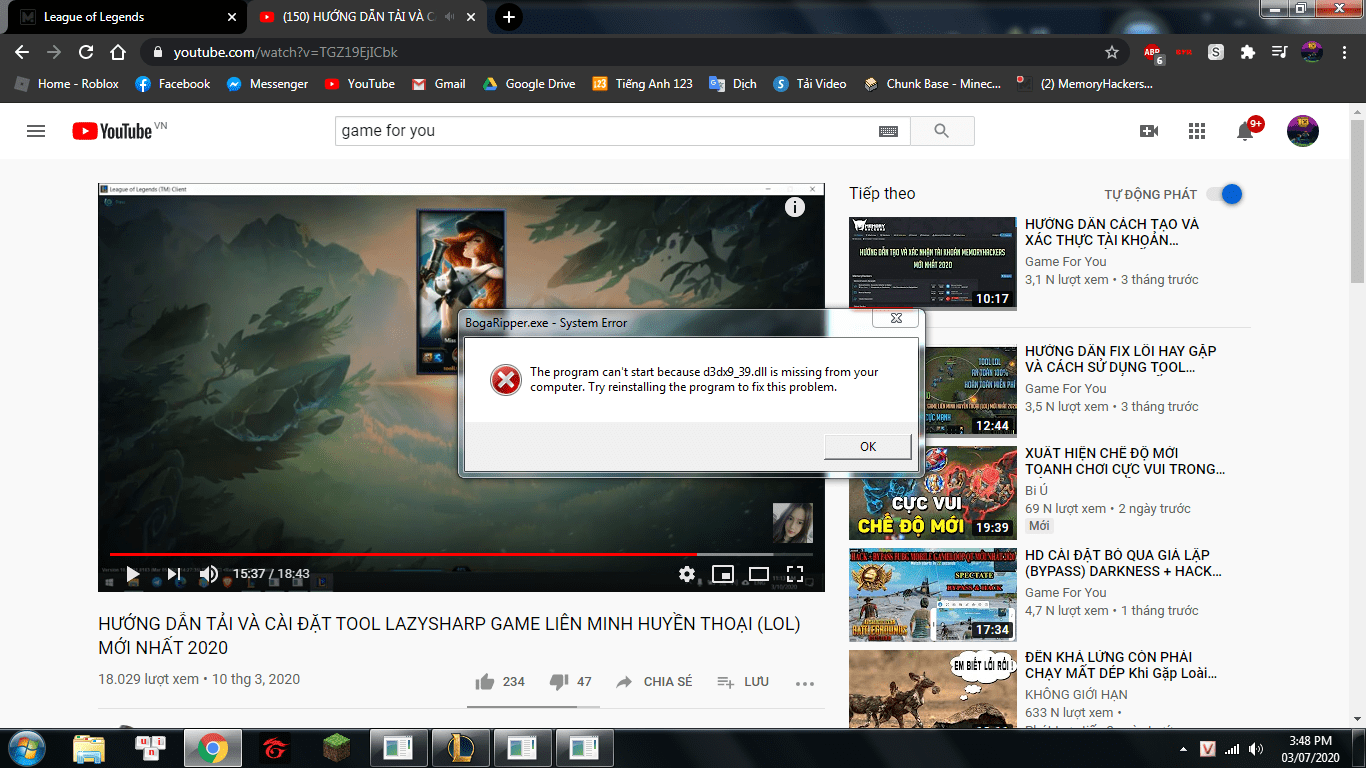Click the Chrome address bar URL

[286, 52]
